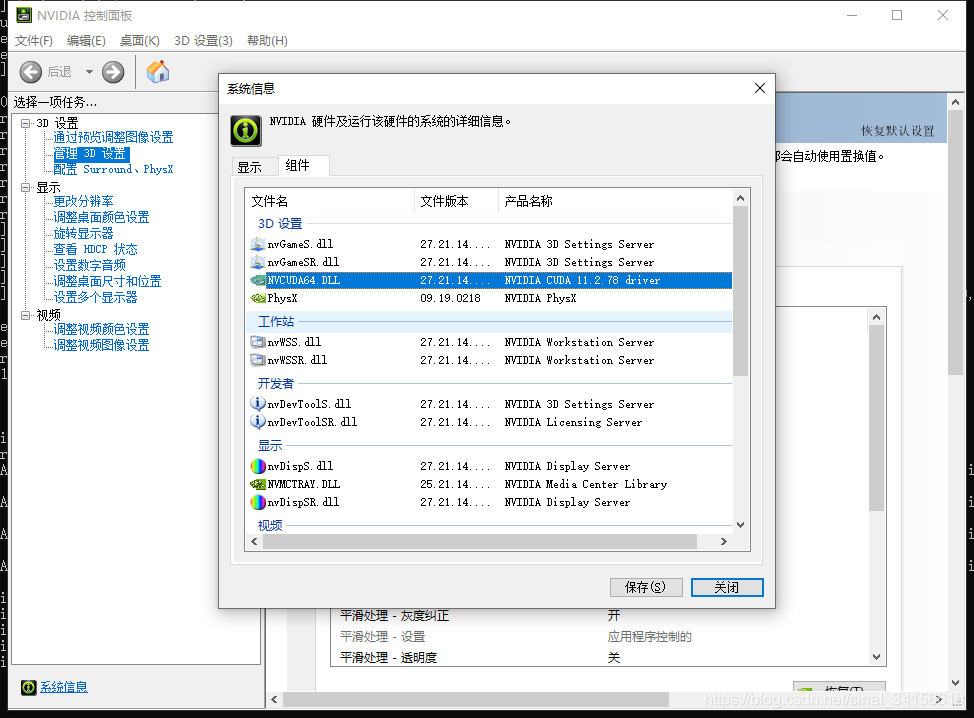Viewport: 974px width, 718px height.
Task: Click the PhysX component icon
Action: 256,298
